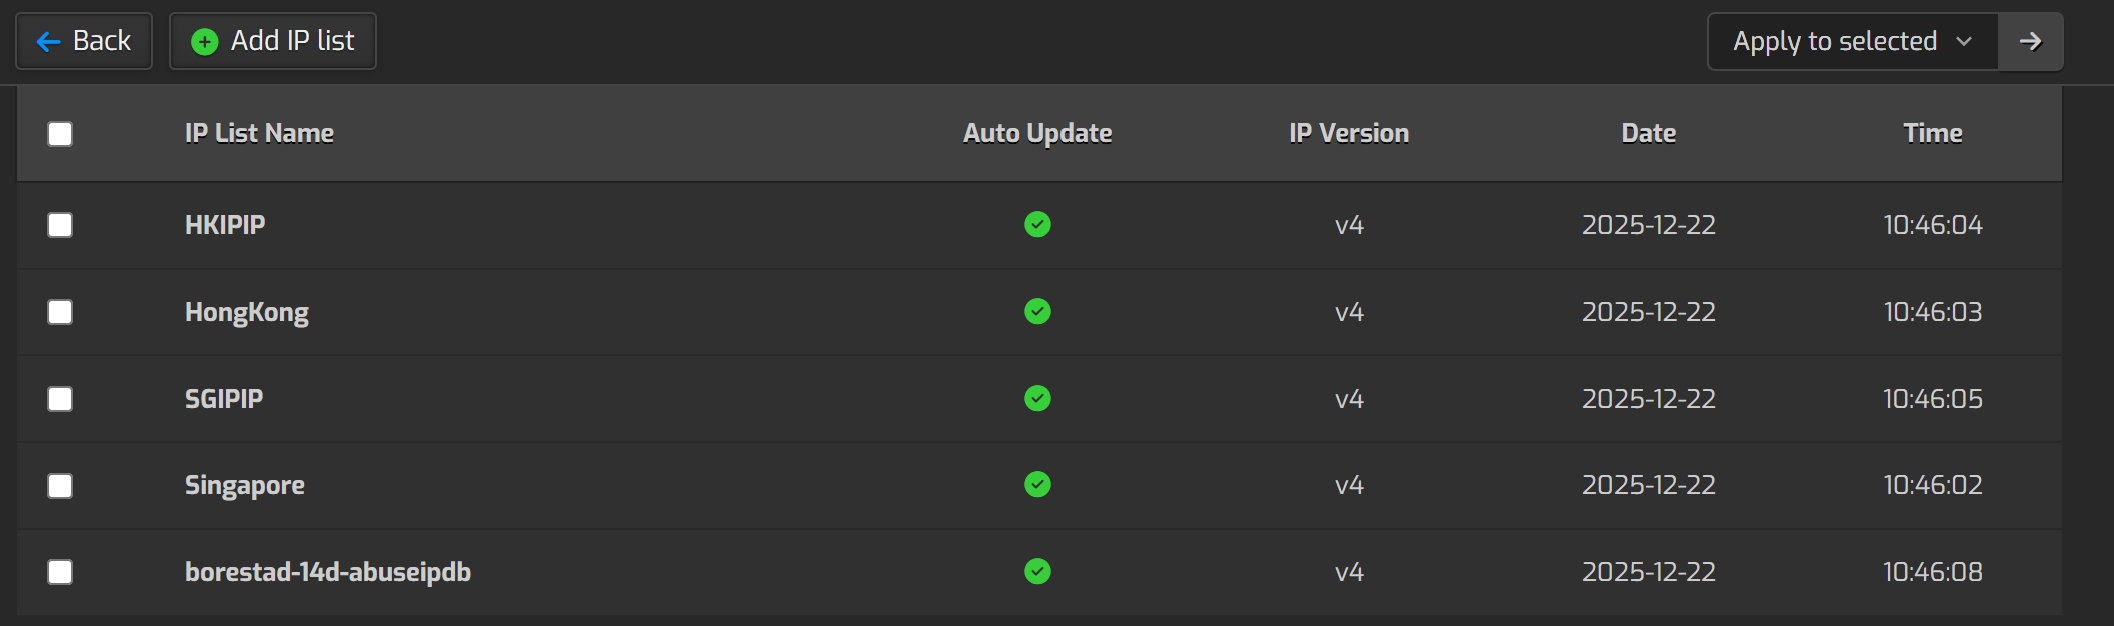Click Singapore auto update green checkmark
Viewport: 2114px width, 626px height.
click(1037, 485)
